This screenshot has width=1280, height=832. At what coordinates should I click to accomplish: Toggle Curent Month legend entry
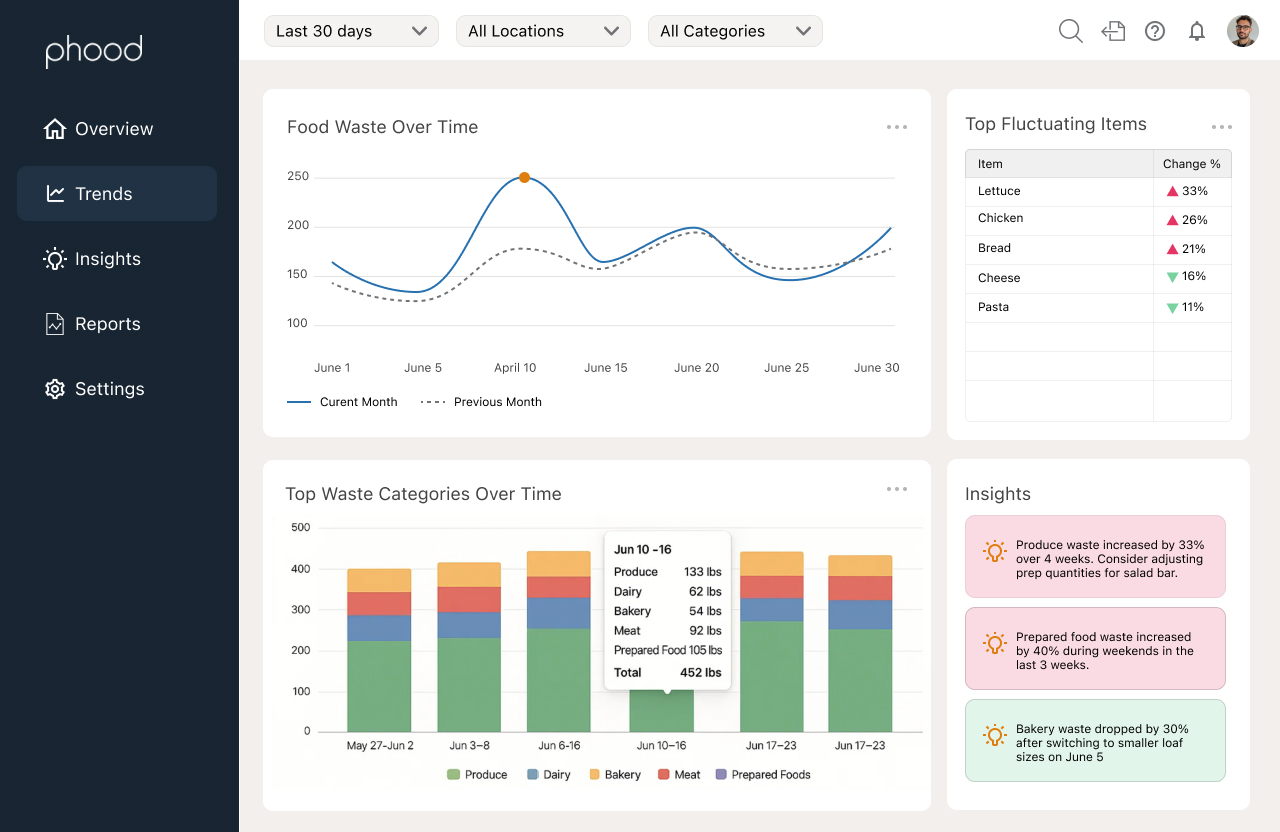point(342,402)
